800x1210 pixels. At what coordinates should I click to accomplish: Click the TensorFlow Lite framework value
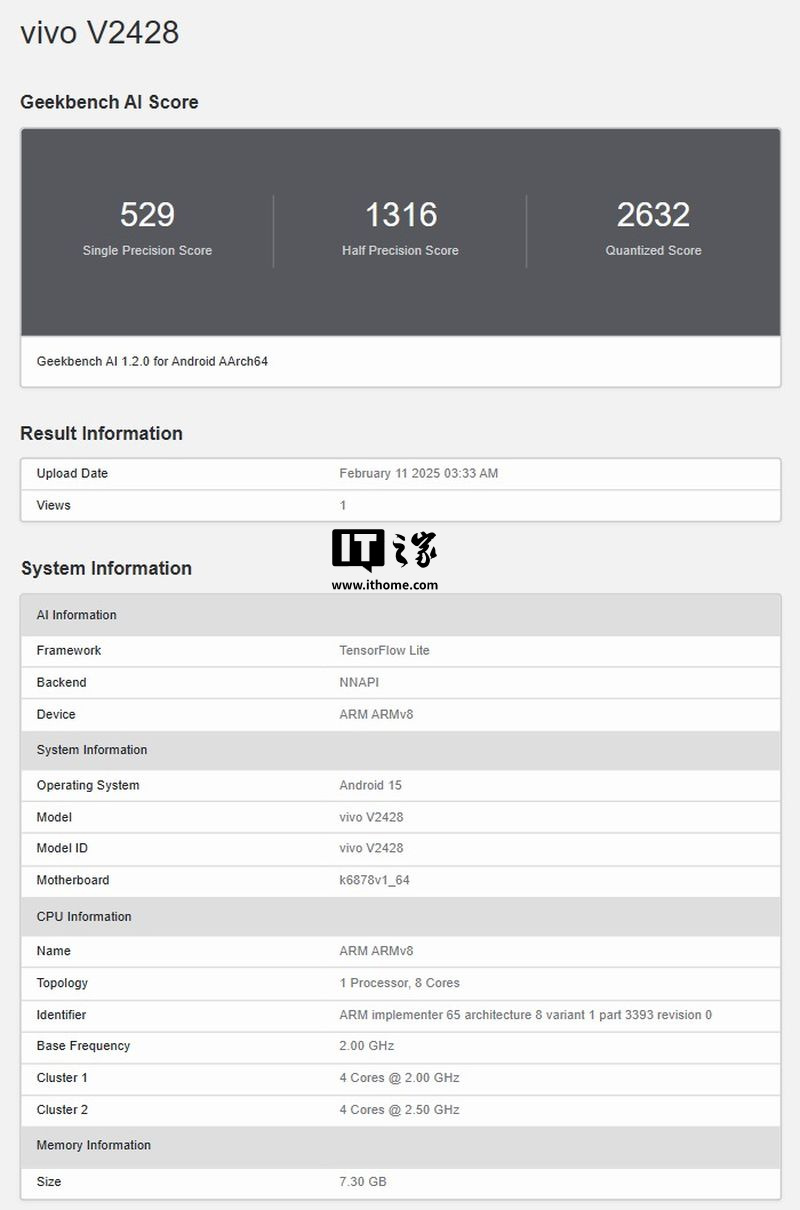click(x=384, y=650)
